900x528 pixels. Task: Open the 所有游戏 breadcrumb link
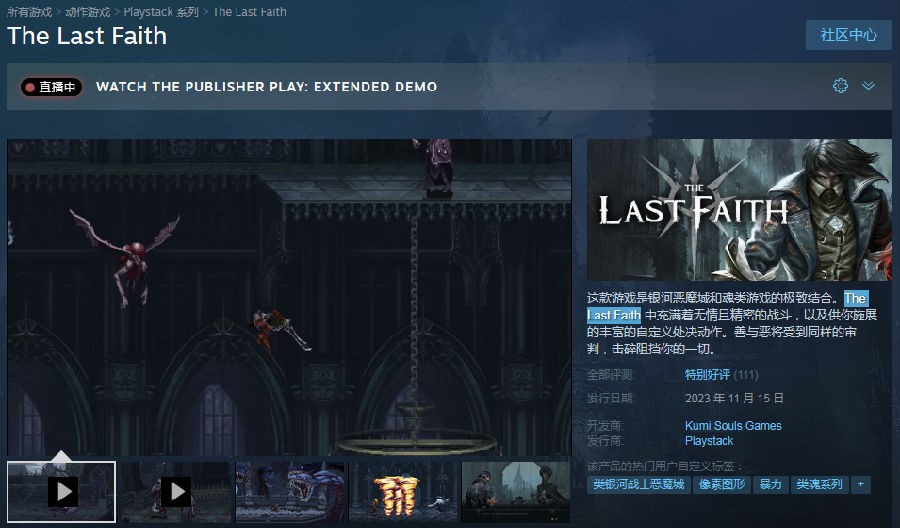[30, 11]
